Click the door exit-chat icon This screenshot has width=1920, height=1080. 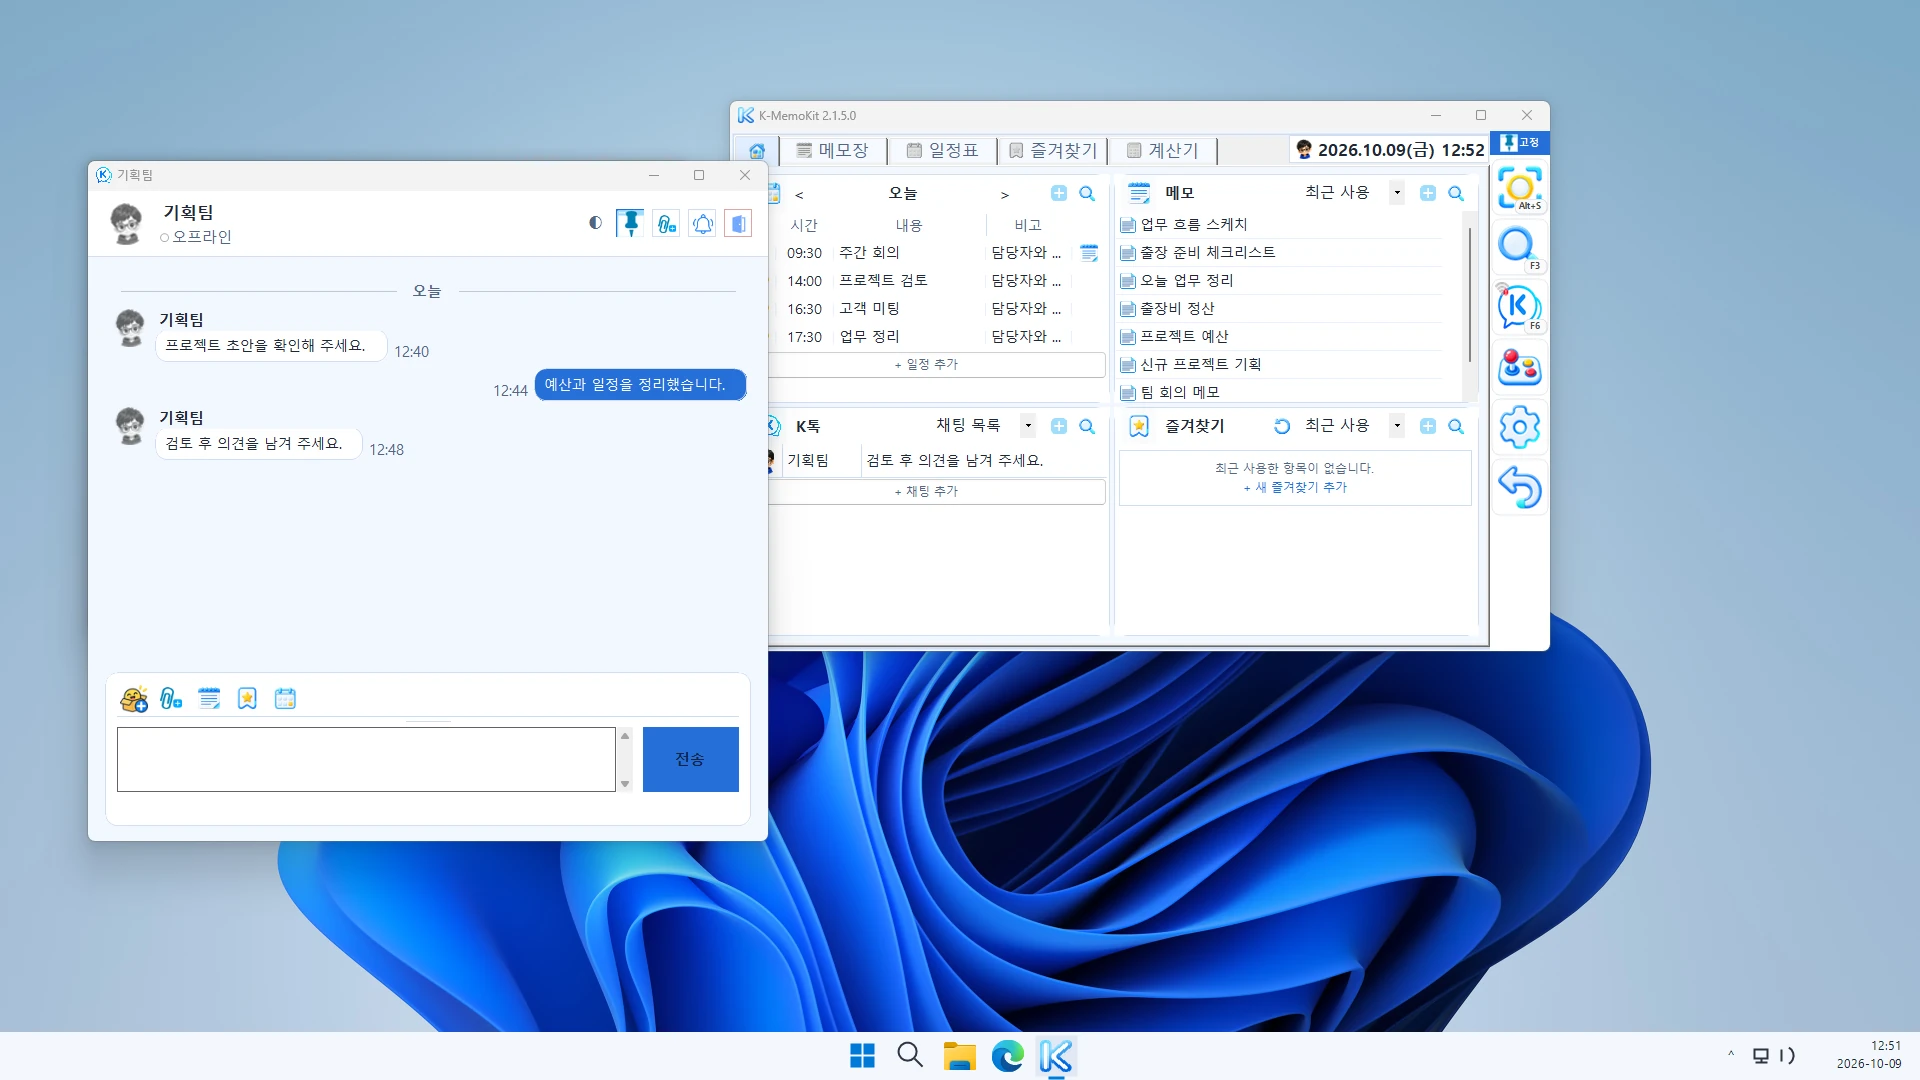tap(738, 224)
